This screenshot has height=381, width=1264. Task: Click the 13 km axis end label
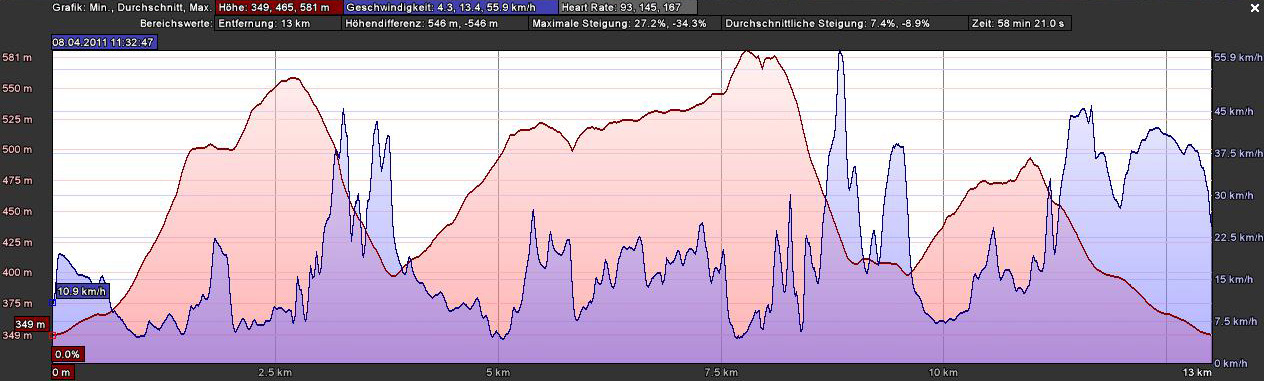tap(1198, 372)
